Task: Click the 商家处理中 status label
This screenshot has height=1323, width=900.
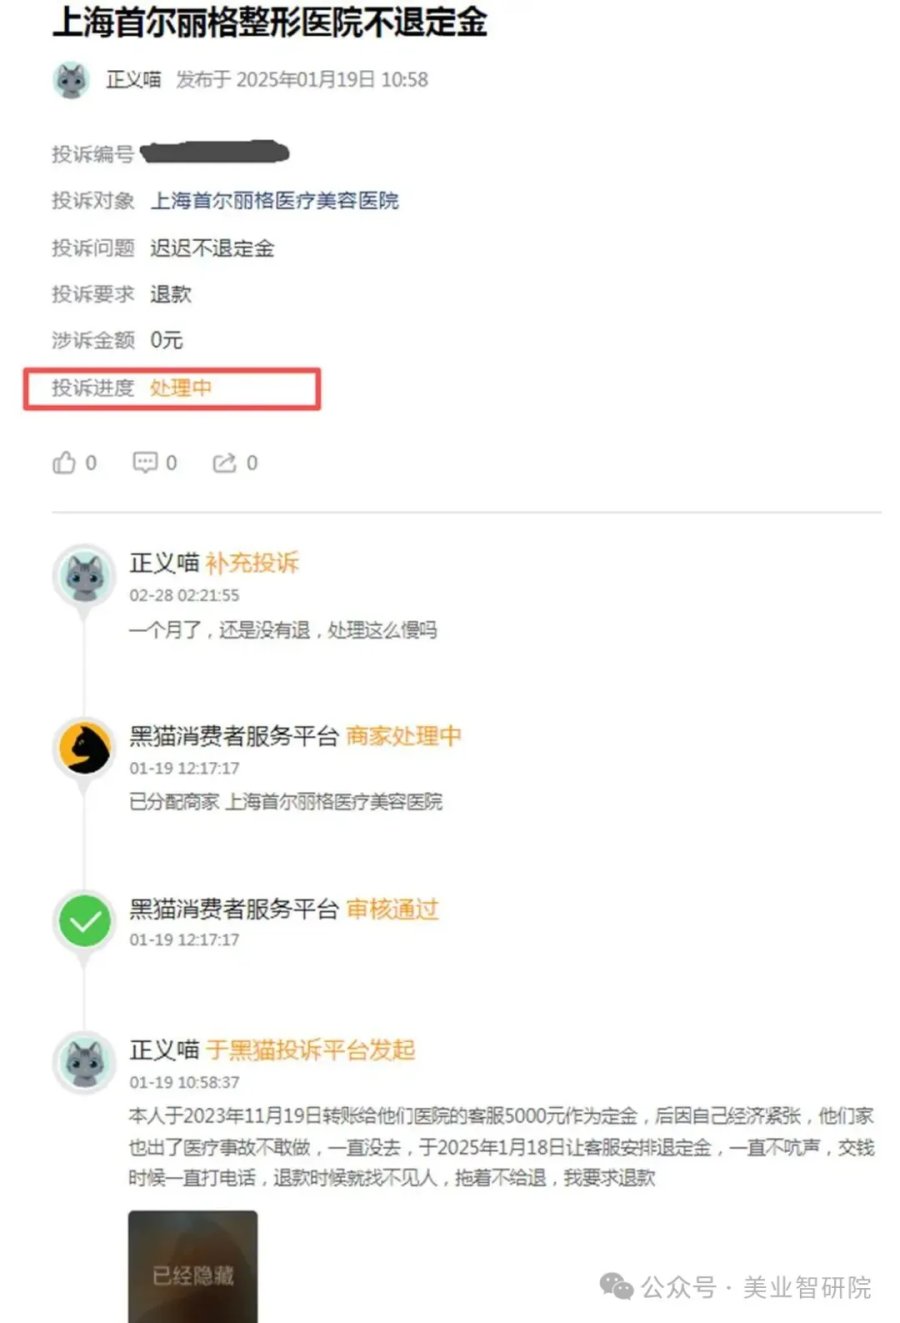Action: pos(404,736)
